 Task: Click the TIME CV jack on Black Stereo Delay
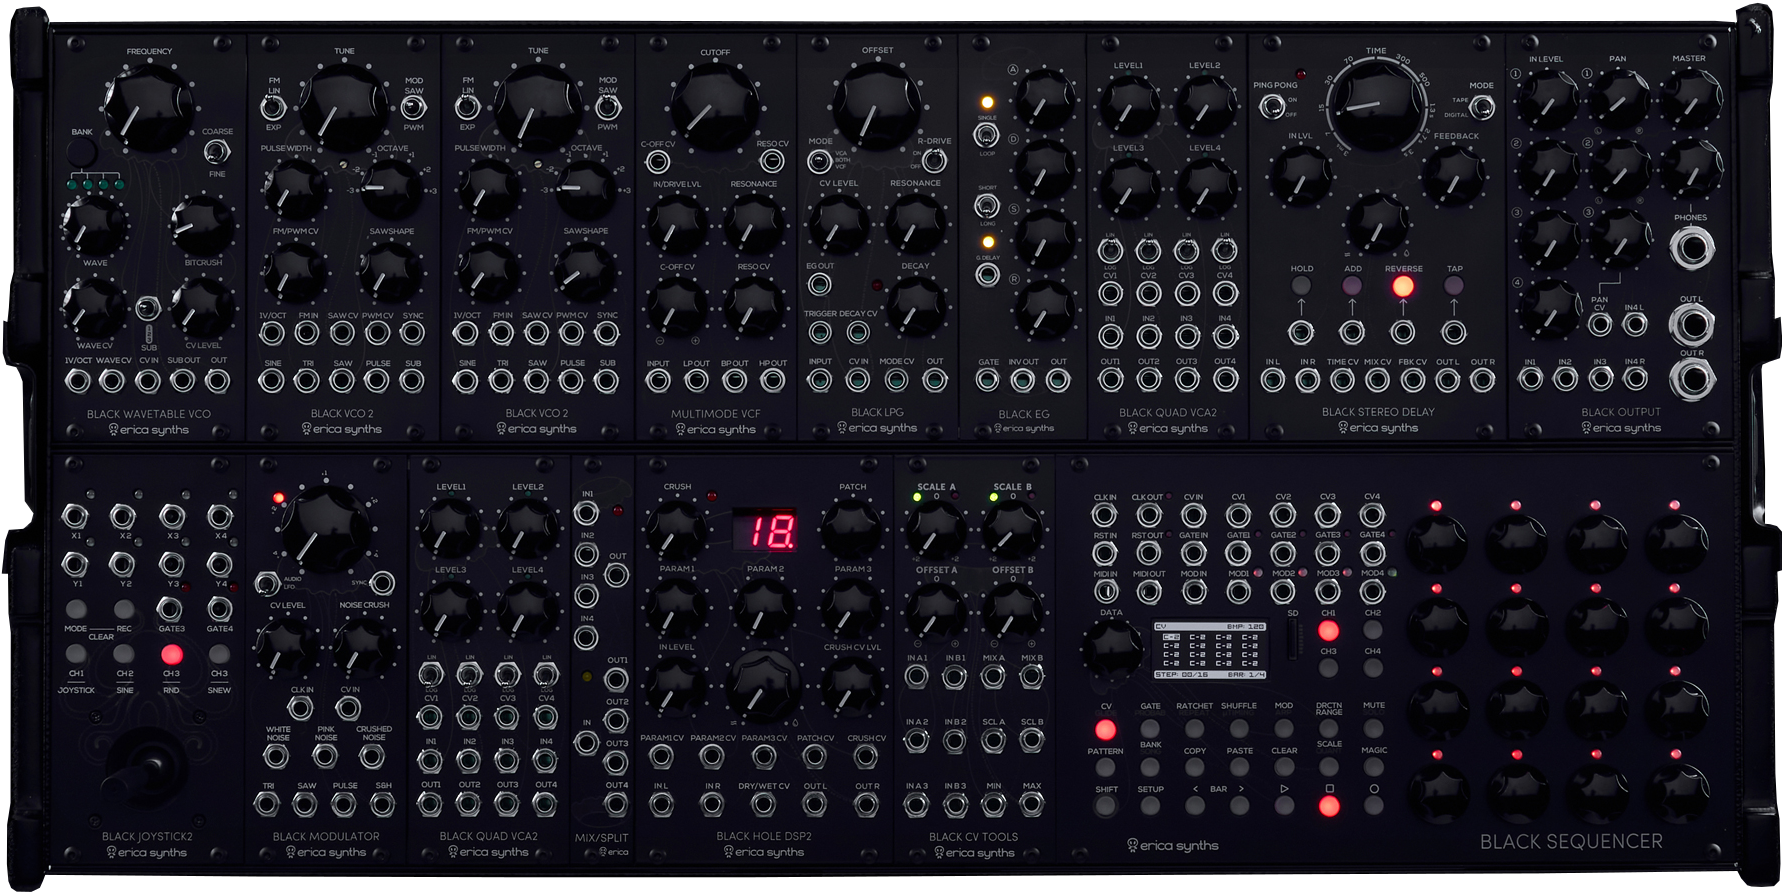[x=1342, y=380]
